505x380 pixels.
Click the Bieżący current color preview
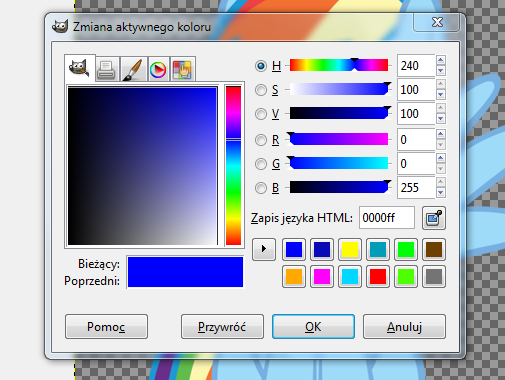point(185,264)
